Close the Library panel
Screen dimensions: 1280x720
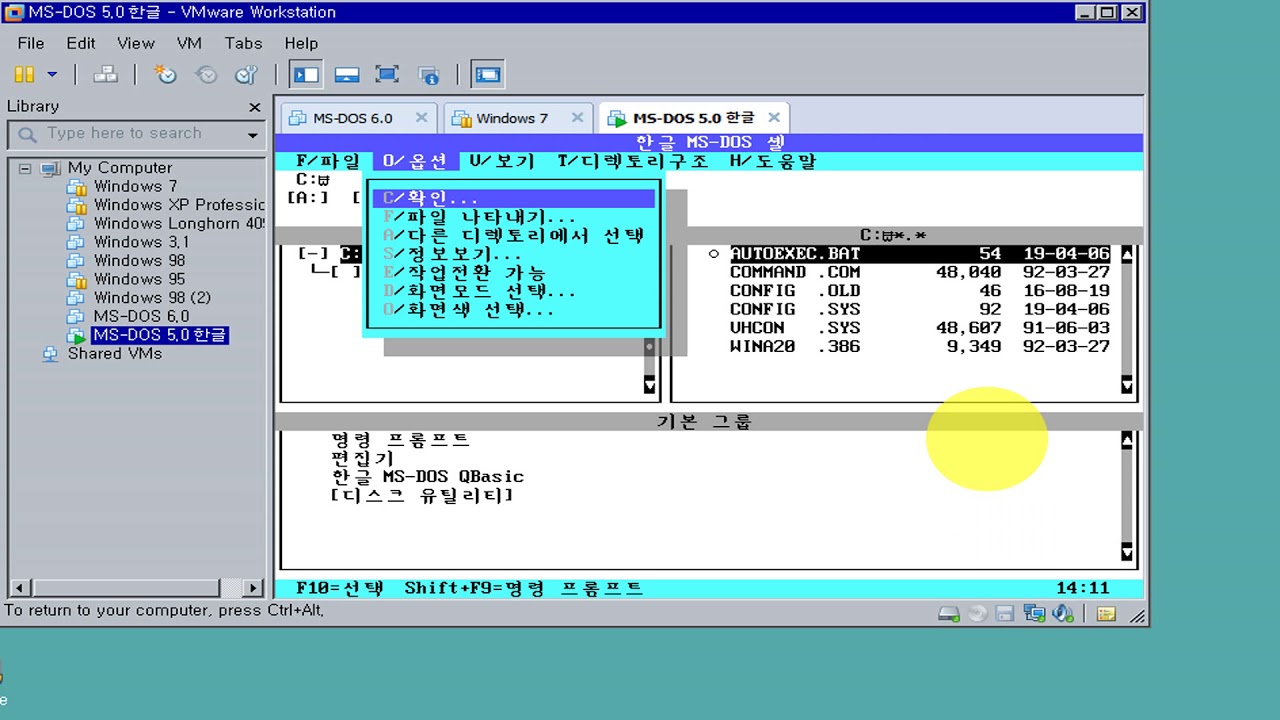click(x=255, y=107)
